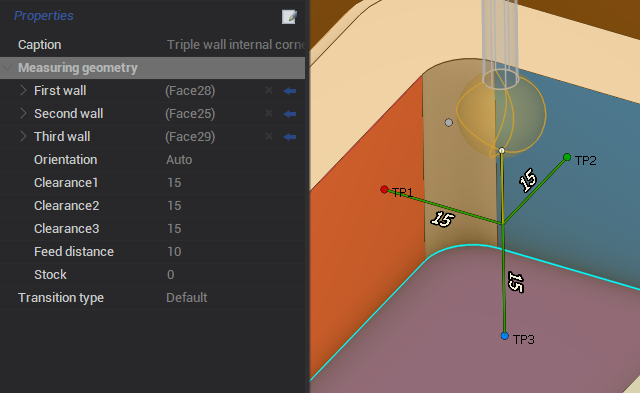Pick First wall face using arrow icon

pos(290,91)
